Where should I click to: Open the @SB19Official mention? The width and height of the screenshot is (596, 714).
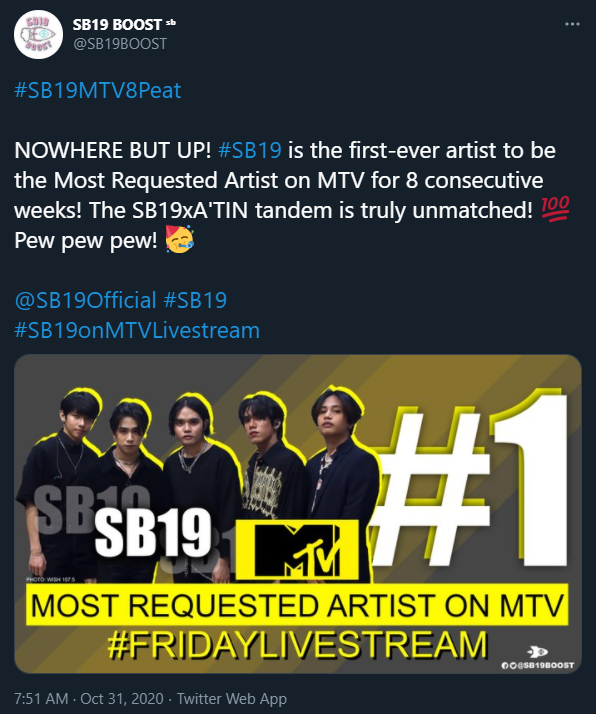(x=85, y=301)
